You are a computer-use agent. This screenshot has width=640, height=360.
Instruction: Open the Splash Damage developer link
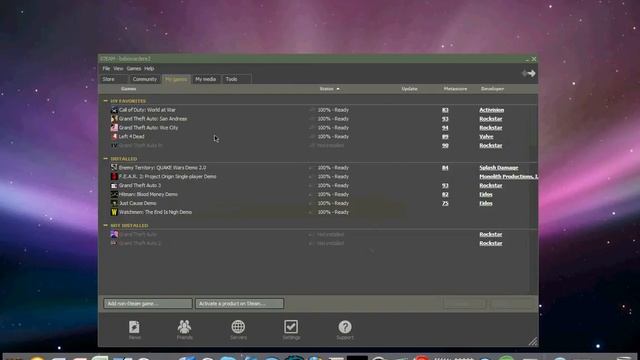[498, 168]
